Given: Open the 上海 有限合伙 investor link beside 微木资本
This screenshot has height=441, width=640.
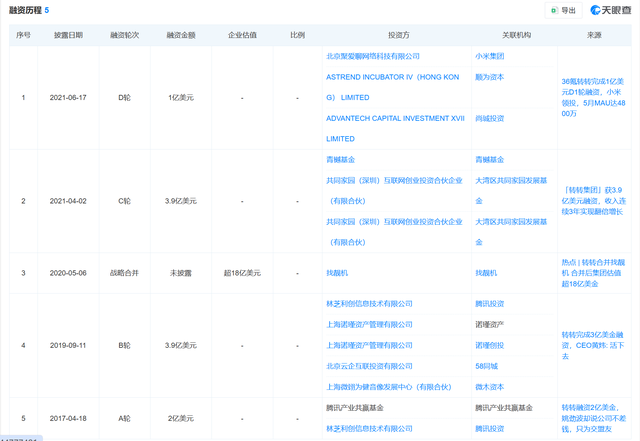Looking at the screenshot, I should tap(389, 387).
